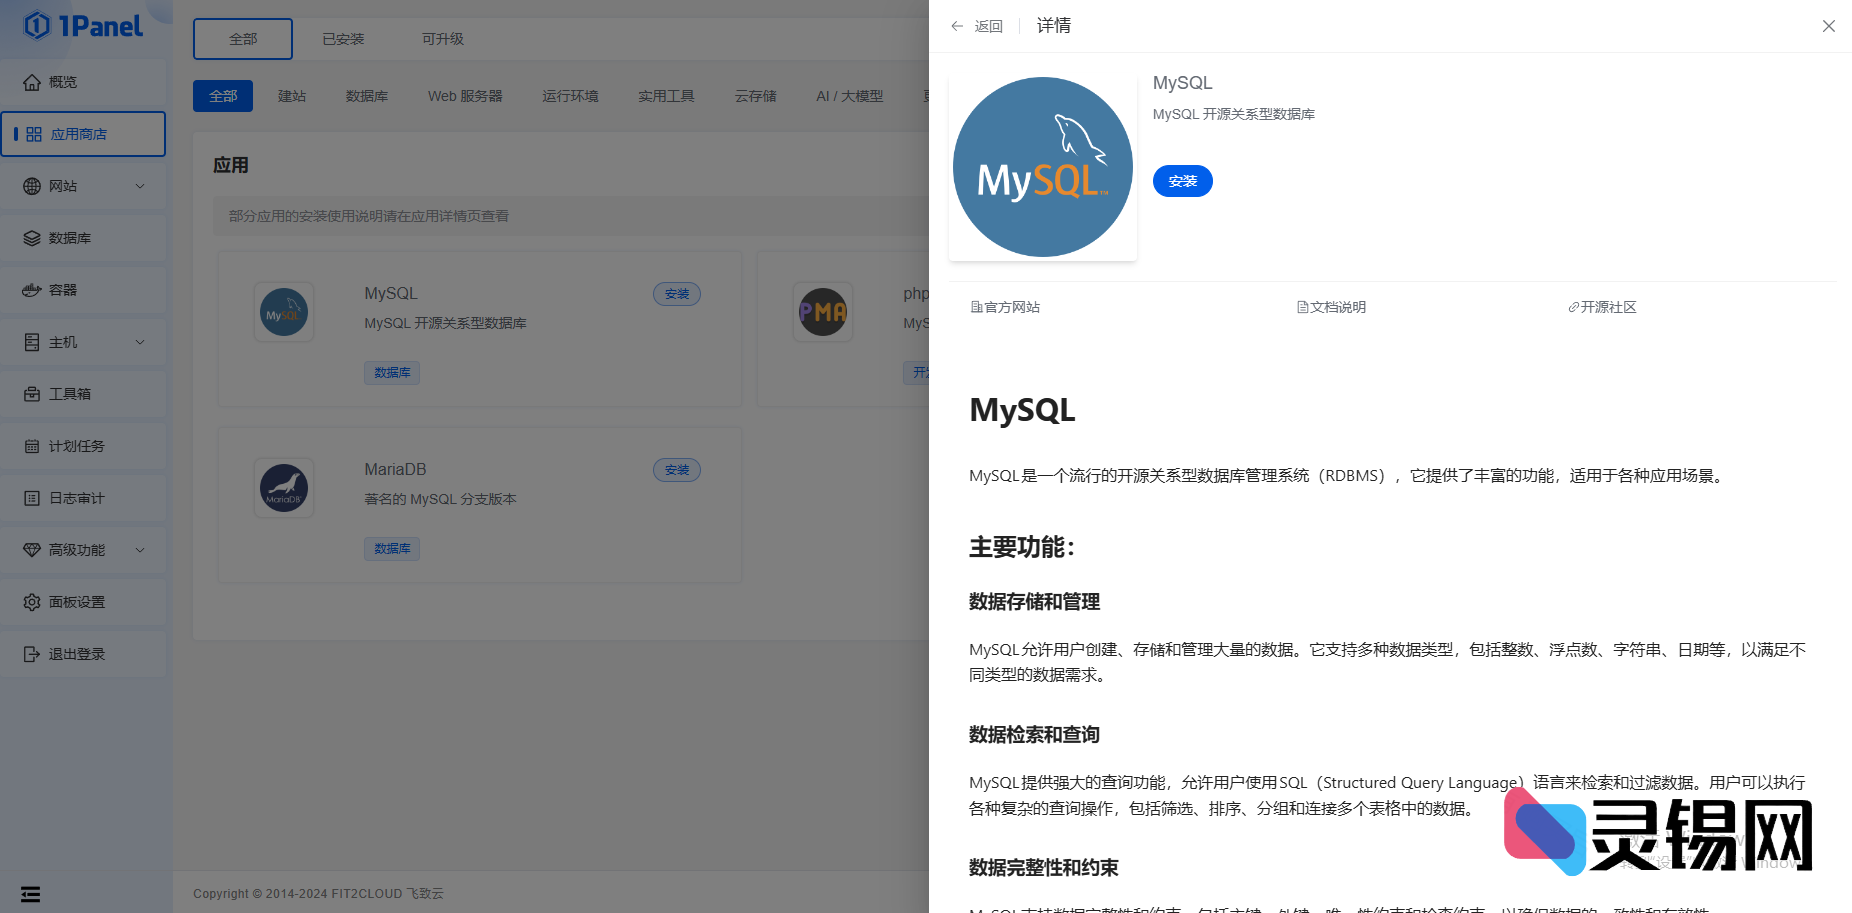This screenshot has width=1852, height=913.
Task: Select the 计划任务 scheduled tasks icon
Action: 32,446
